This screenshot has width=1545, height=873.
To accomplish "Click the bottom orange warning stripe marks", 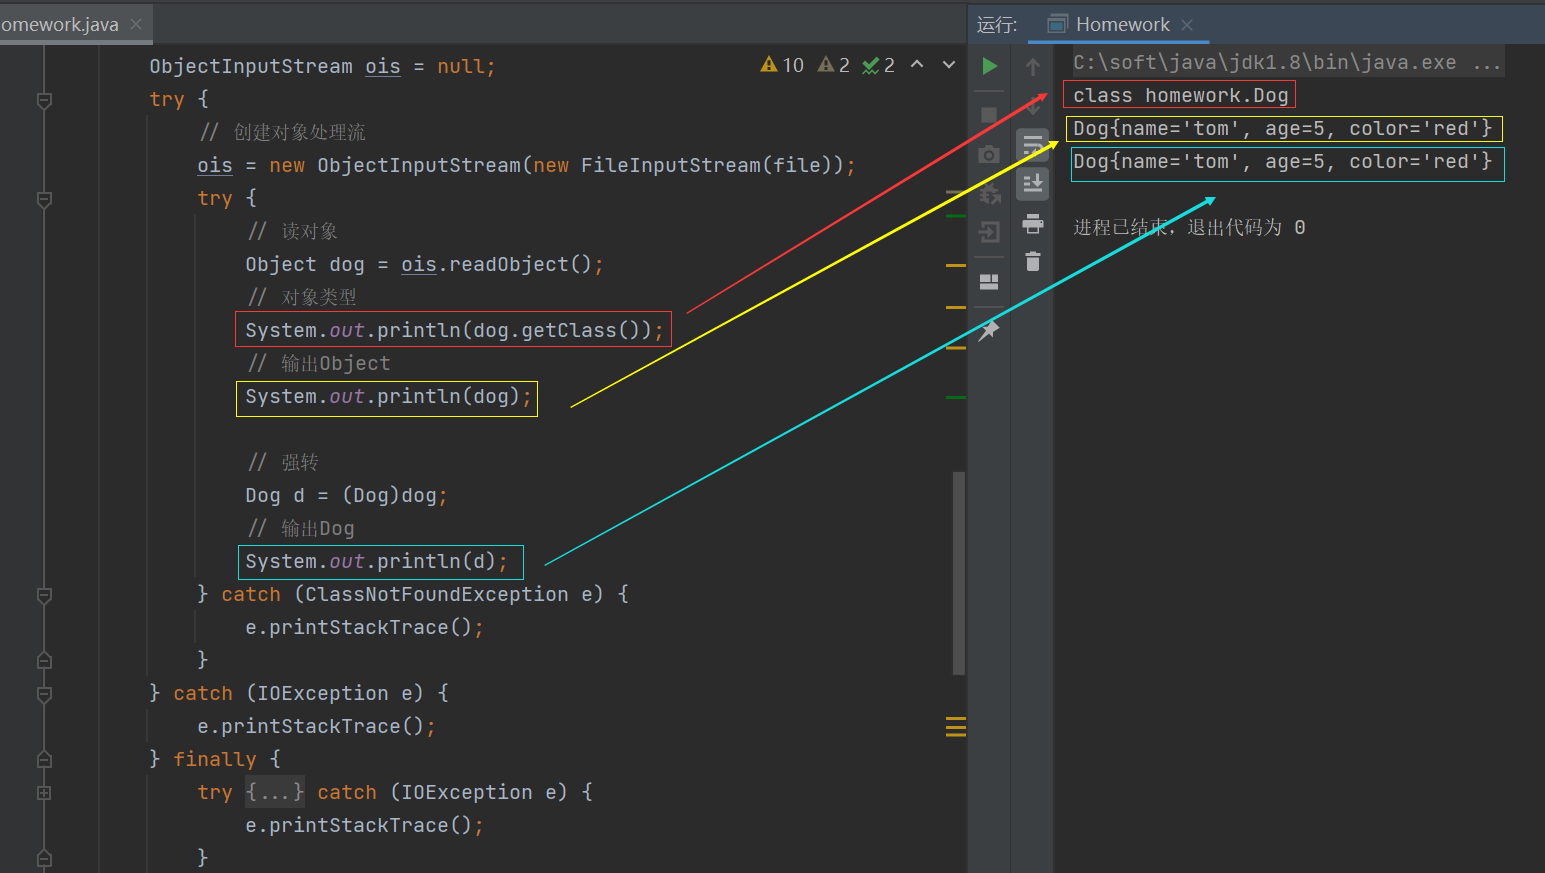I will (x=956, y=727).
